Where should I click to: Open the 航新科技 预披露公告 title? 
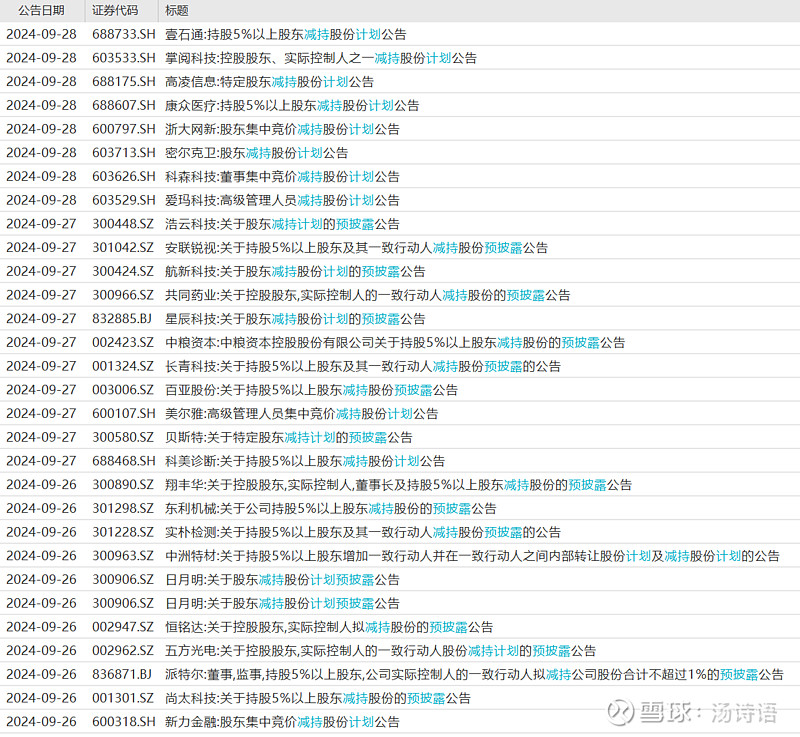pyautogui.click(x=295, y=271)
